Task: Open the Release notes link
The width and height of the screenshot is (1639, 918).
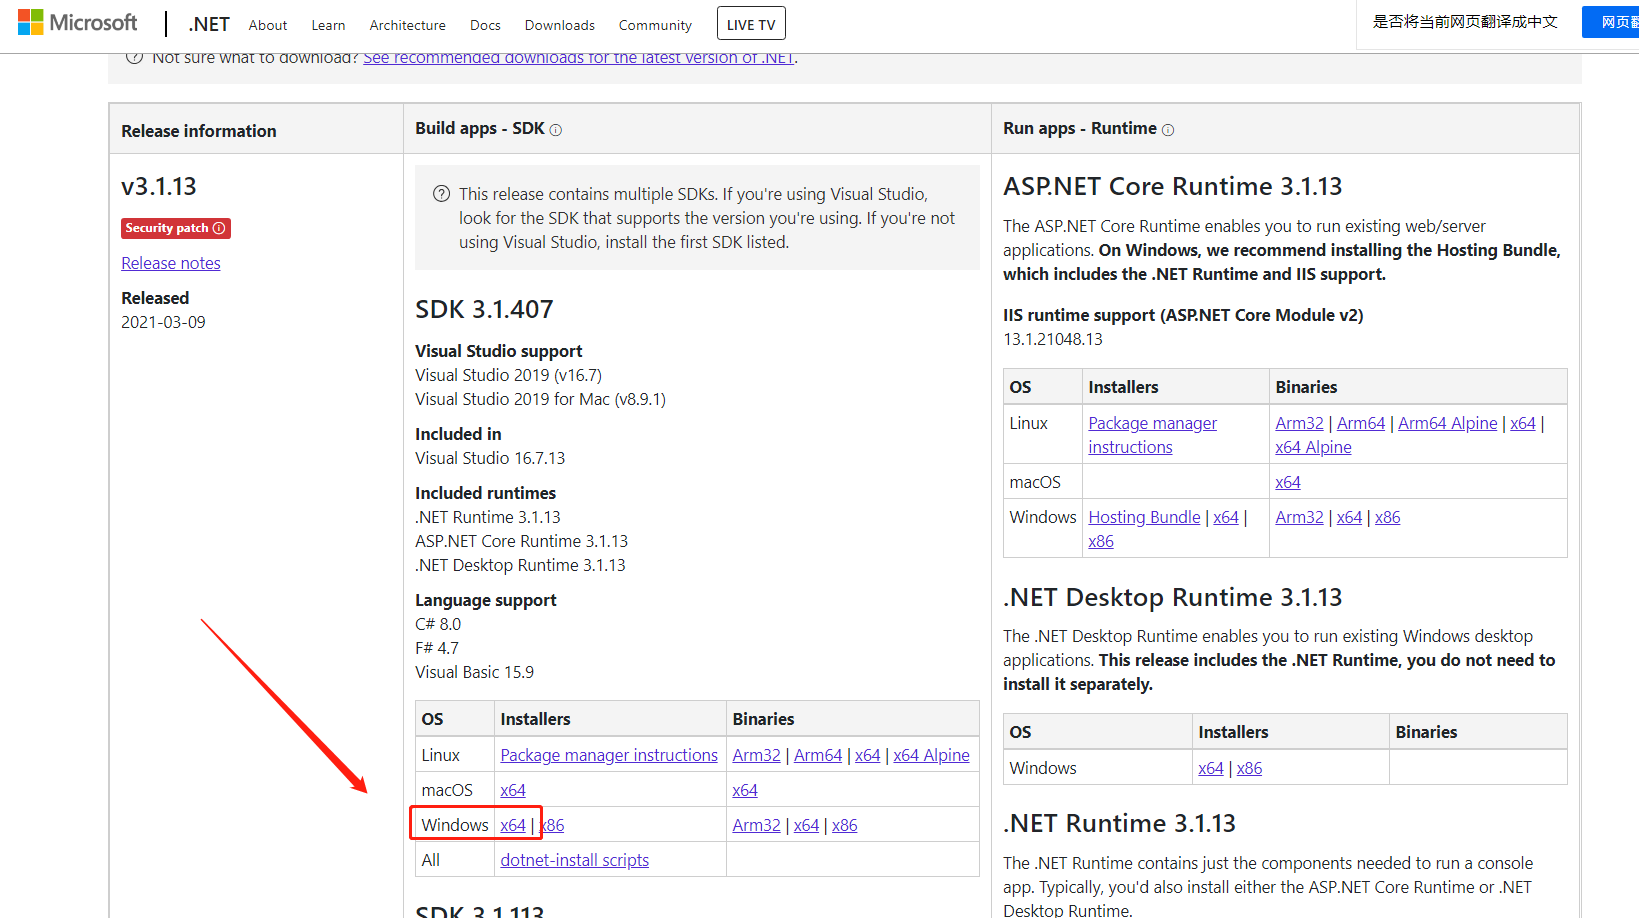Action: pos(170,263)
